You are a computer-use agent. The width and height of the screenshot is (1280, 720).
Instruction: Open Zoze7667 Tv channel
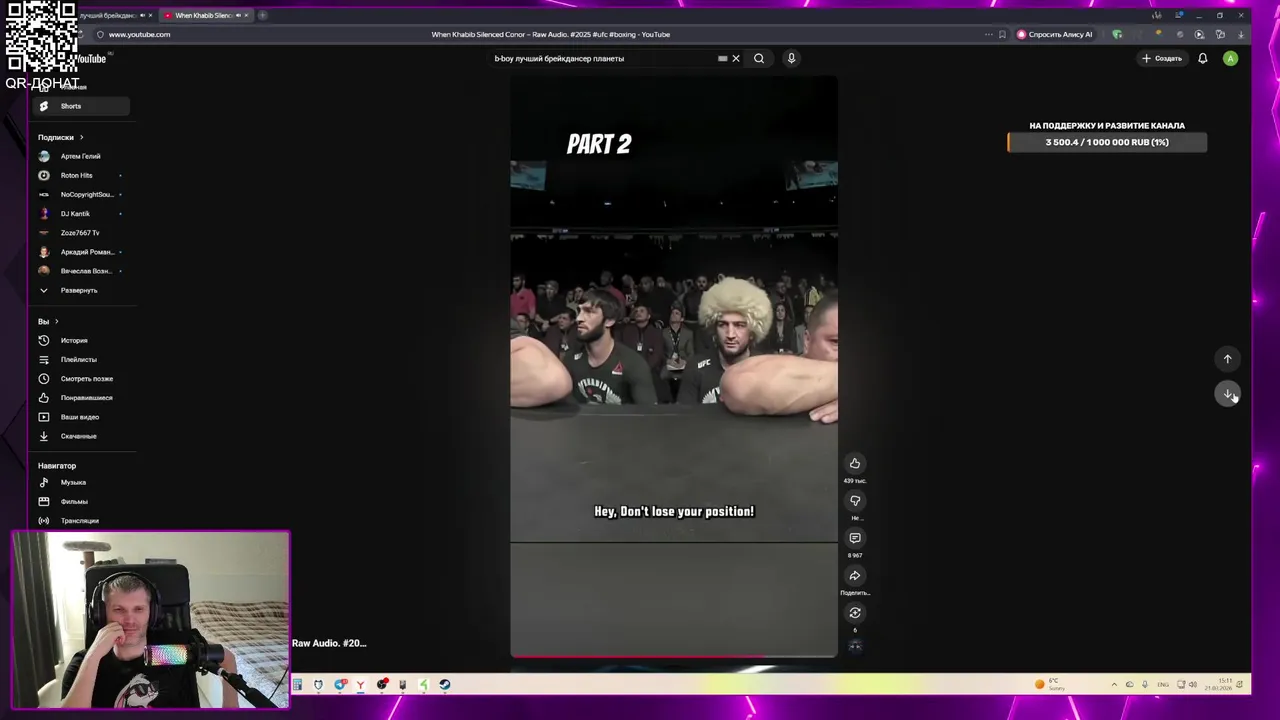click(80, 232)
